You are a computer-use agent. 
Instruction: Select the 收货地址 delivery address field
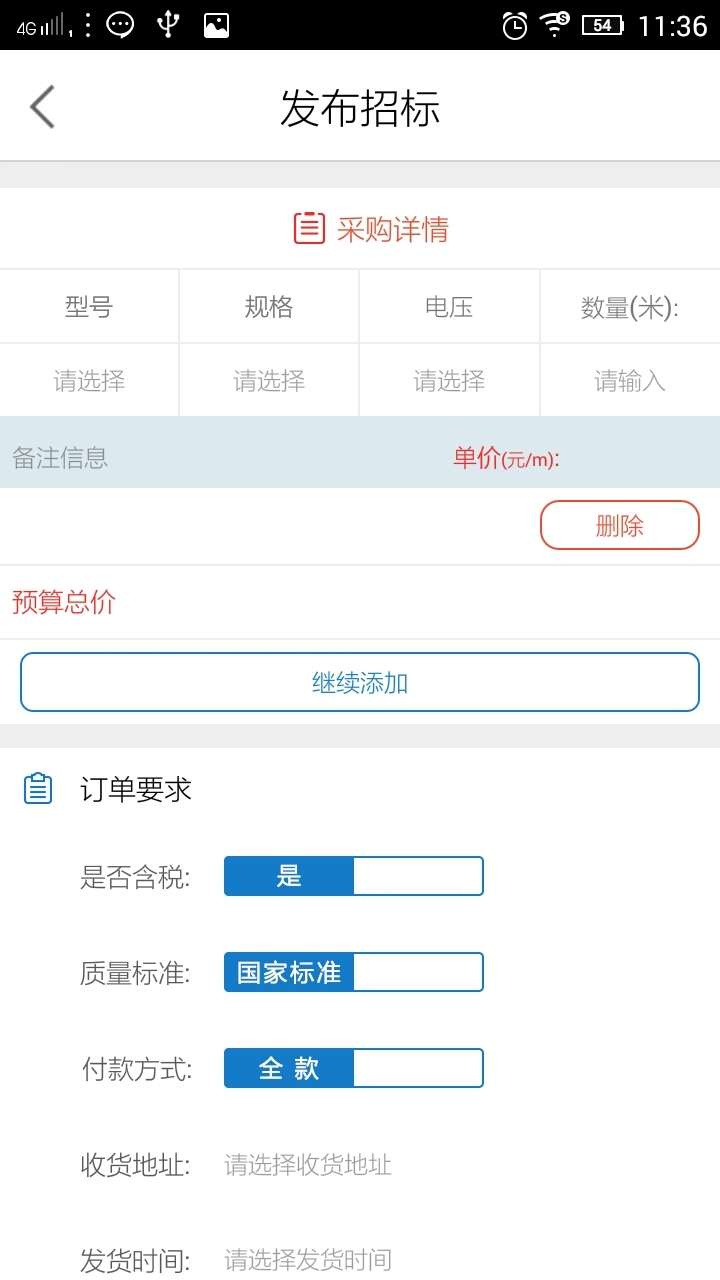[308, 1165]
